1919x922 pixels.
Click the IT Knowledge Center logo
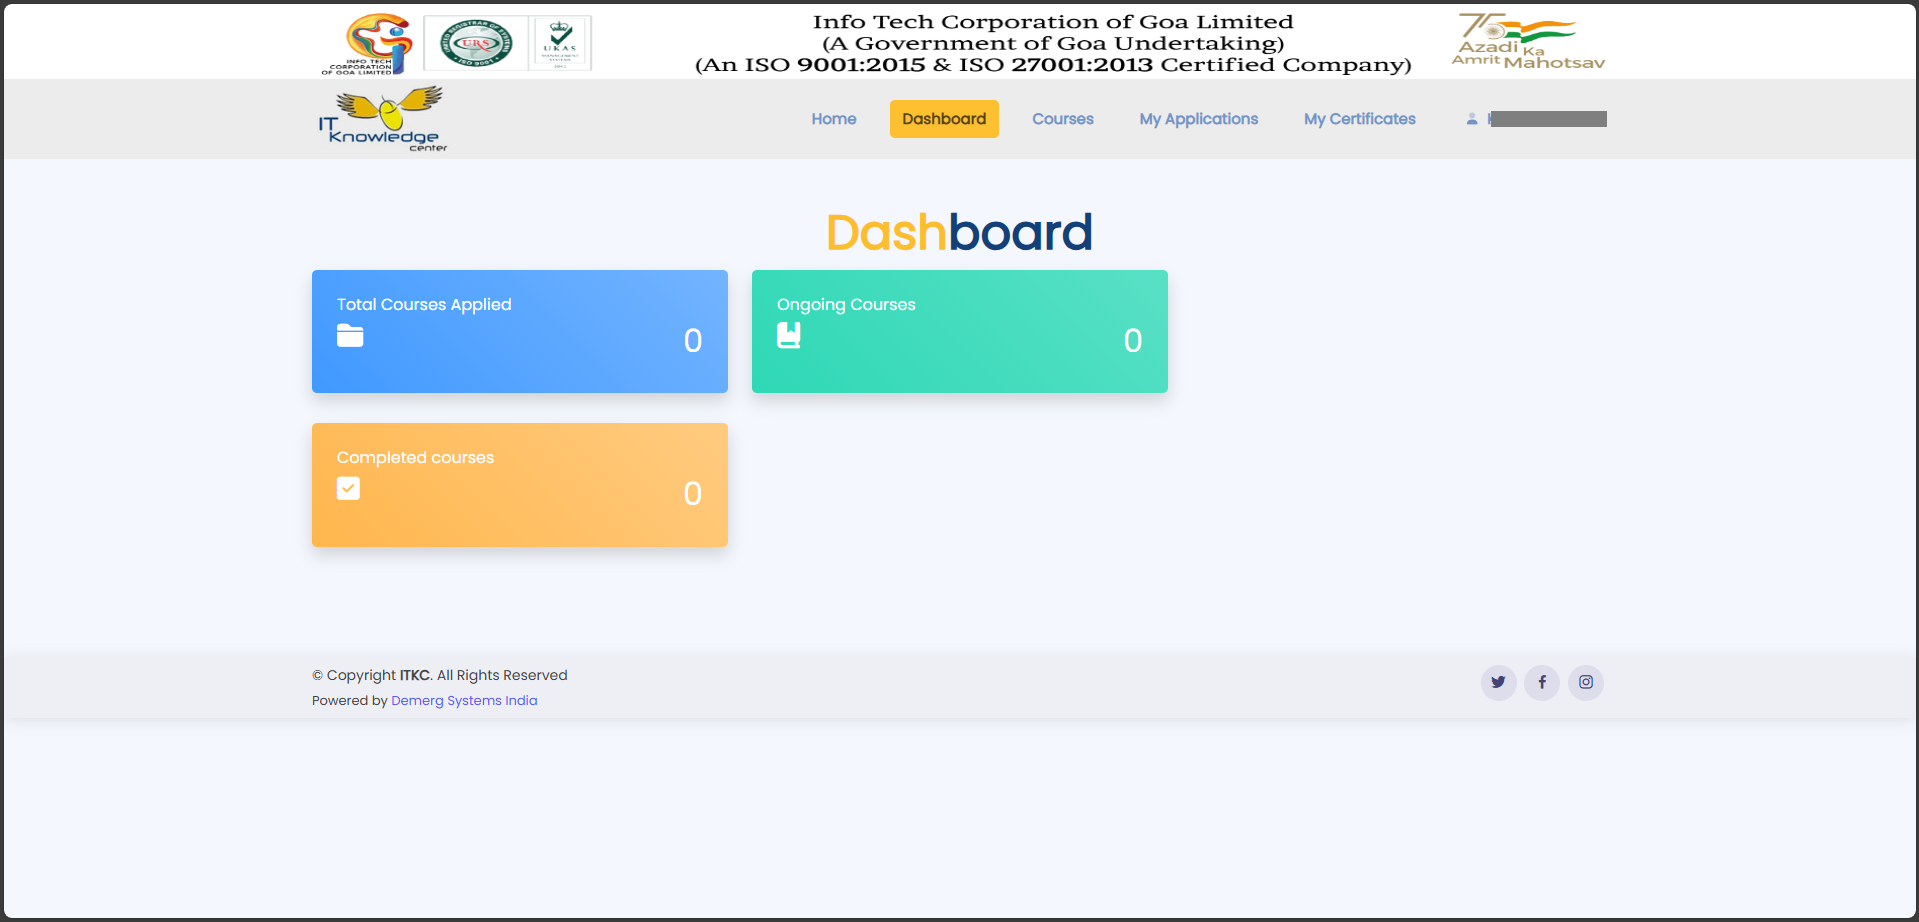click(x=383, y=119)
